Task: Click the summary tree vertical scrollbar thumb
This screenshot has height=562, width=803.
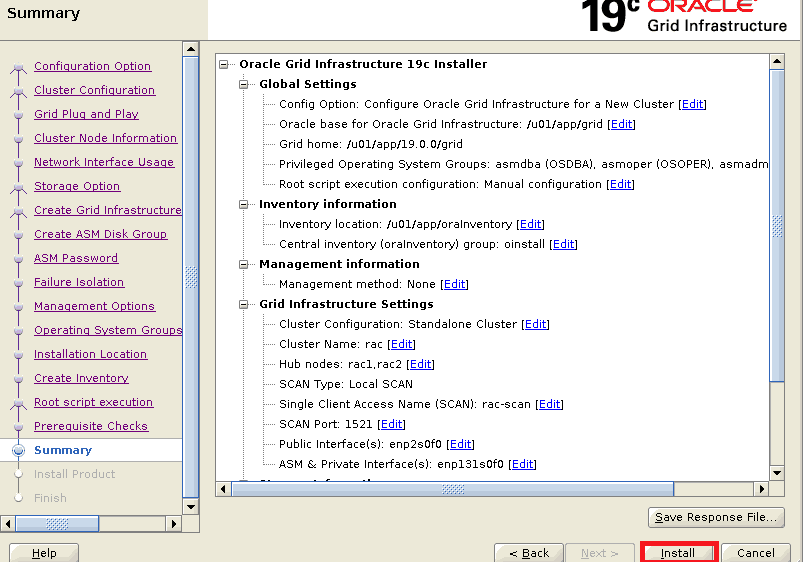Action: 777,226
